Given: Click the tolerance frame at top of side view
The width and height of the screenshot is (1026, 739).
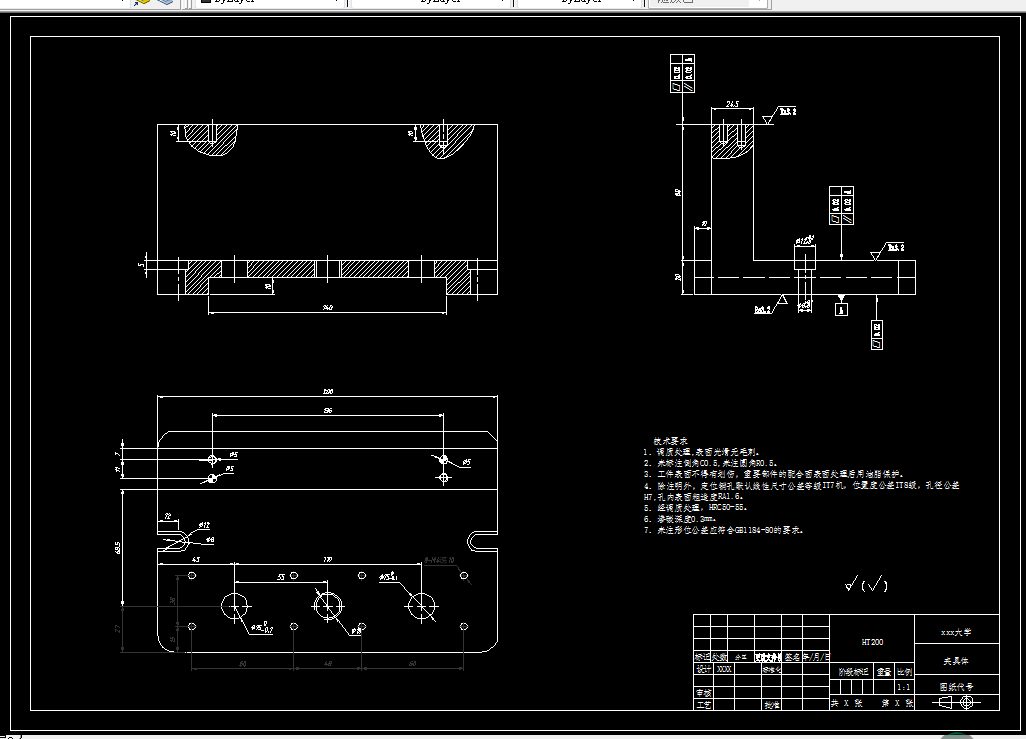Looking at the screenshot, I should point(682,73).
